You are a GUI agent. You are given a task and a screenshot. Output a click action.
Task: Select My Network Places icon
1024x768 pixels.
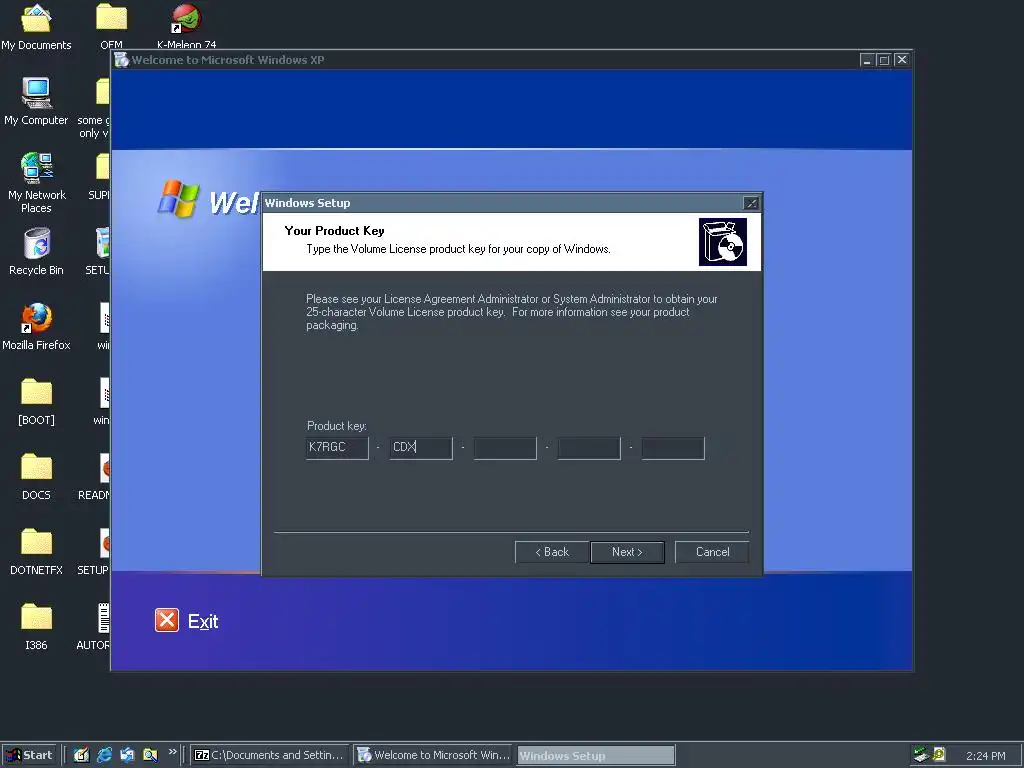36,182
